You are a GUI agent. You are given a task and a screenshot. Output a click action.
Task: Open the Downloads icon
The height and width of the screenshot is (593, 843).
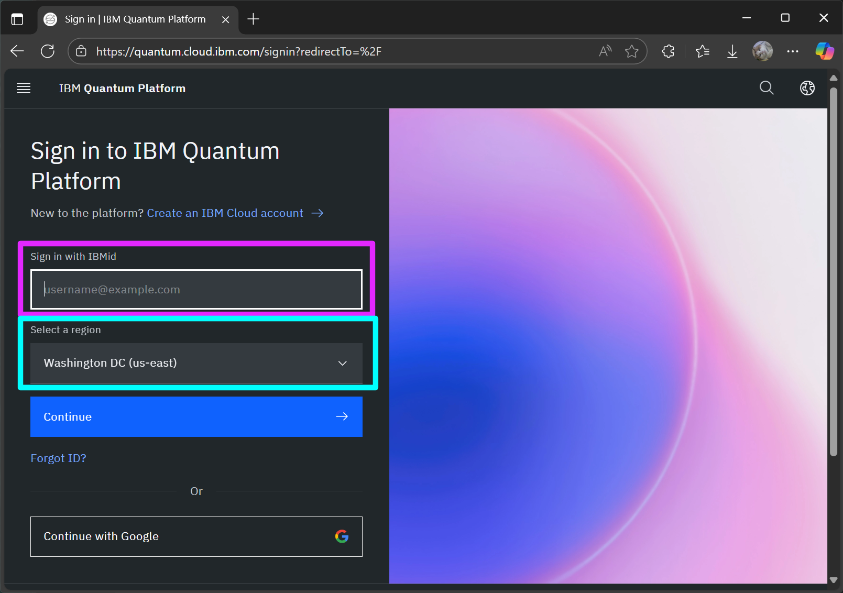point(732,51)
